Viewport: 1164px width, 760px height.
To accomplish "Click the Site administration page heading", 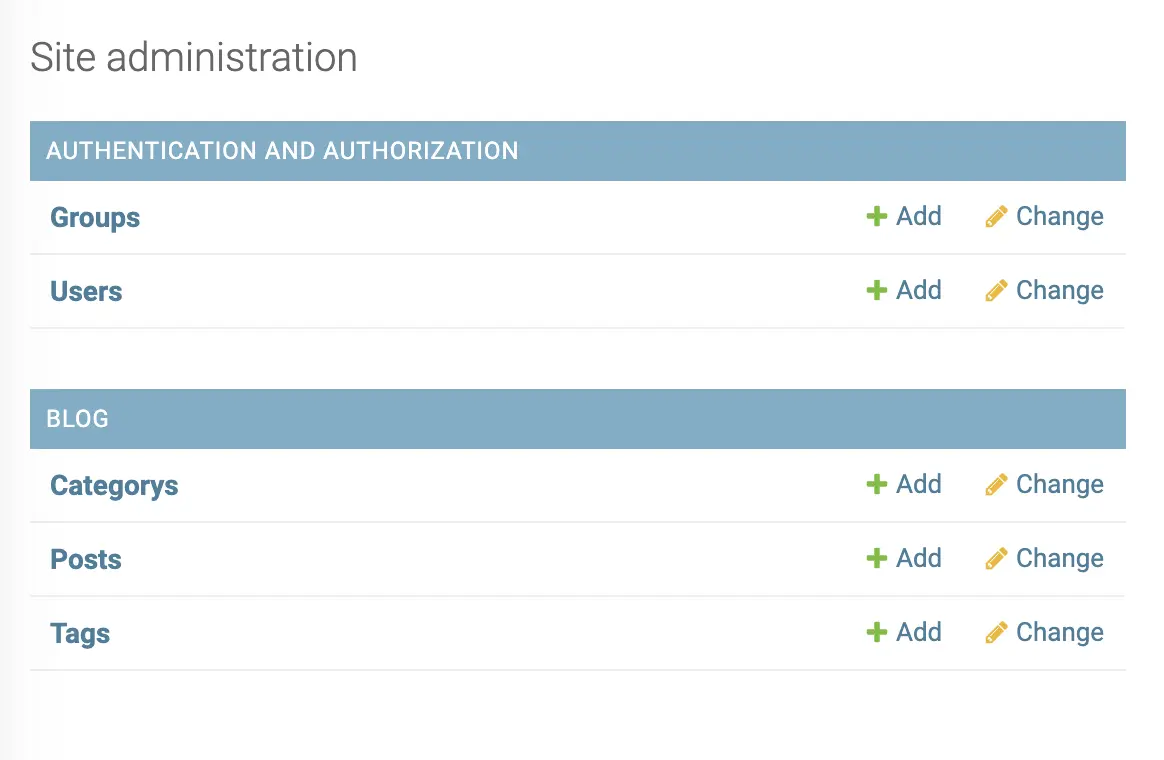I will (193, 57).
